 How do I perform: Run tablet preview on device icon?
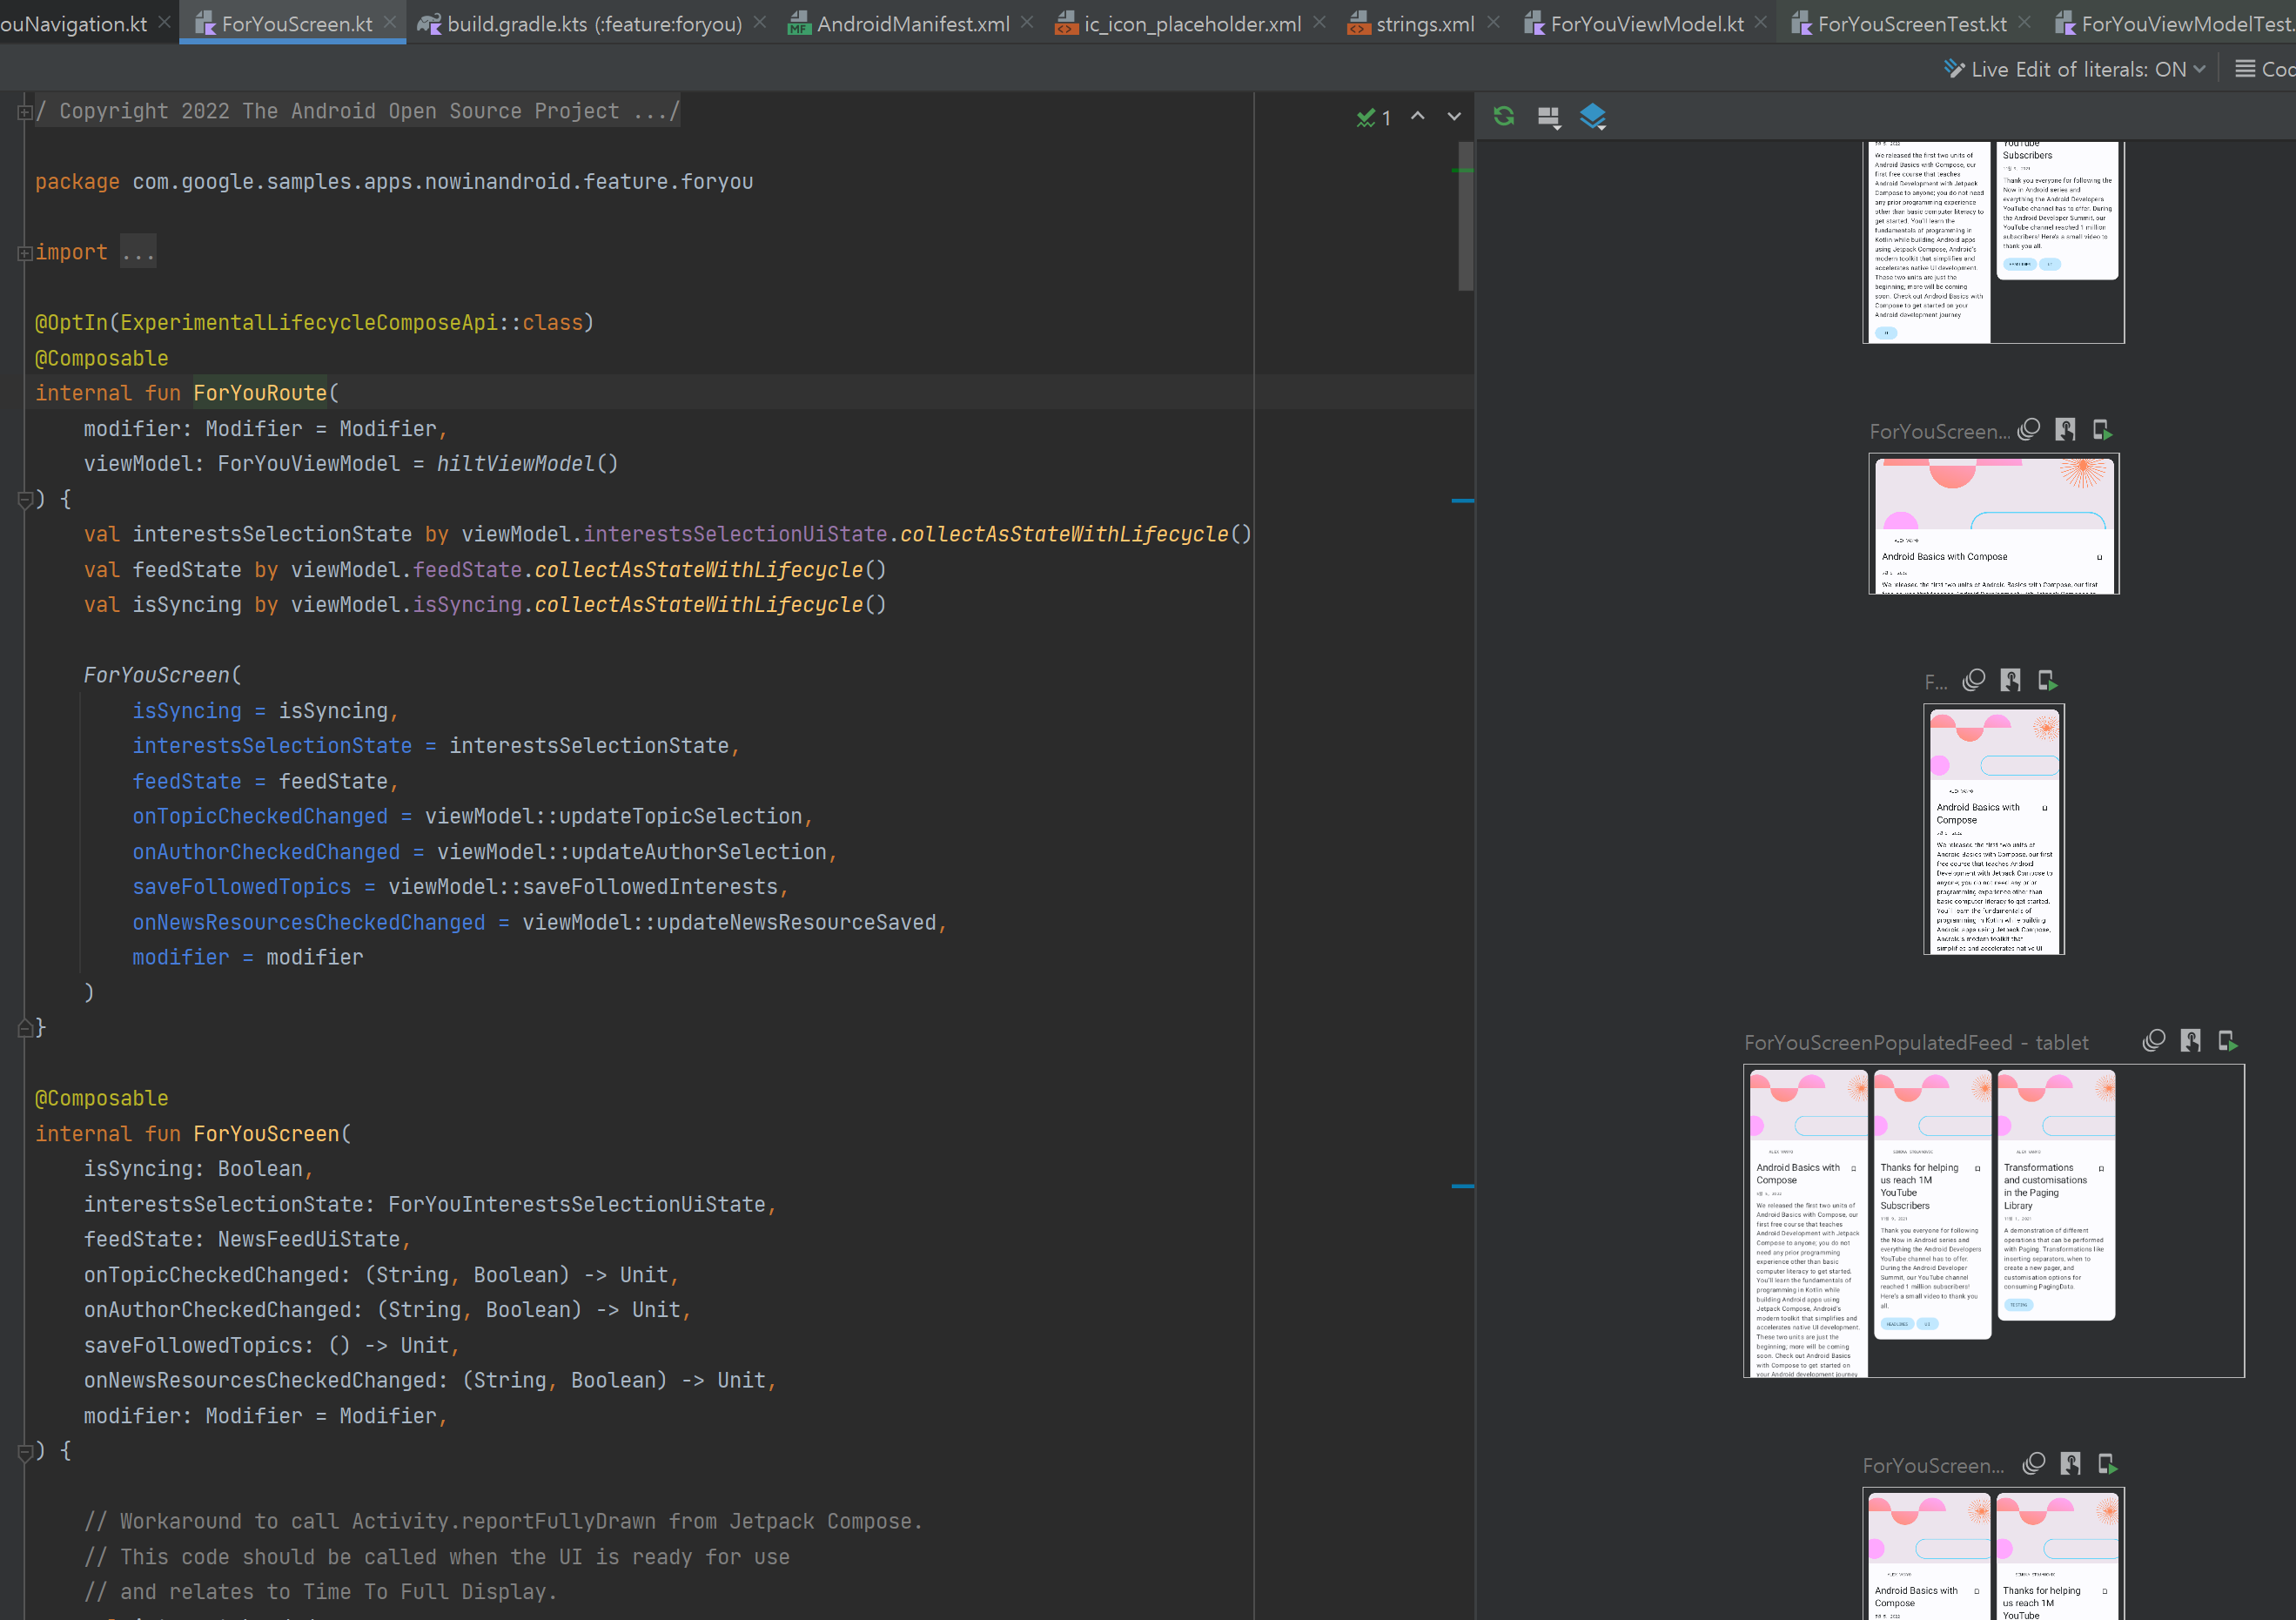click(x=2227, y=1041)
